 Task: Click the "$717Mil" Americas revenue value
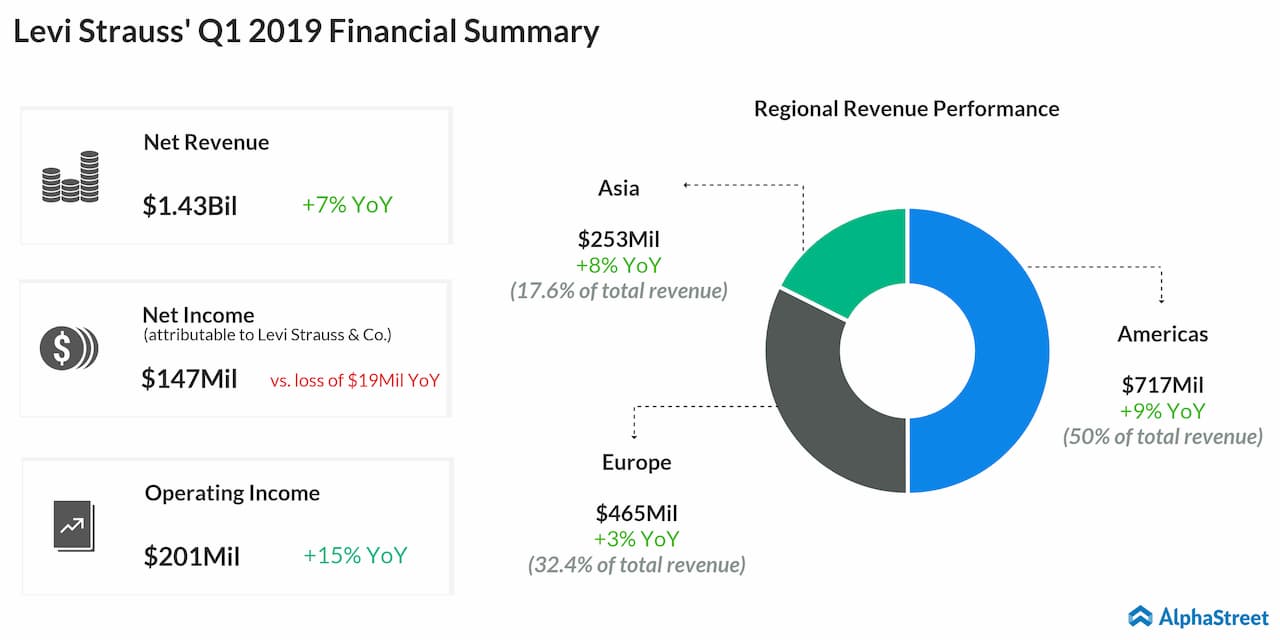[x=1163, y=385]
